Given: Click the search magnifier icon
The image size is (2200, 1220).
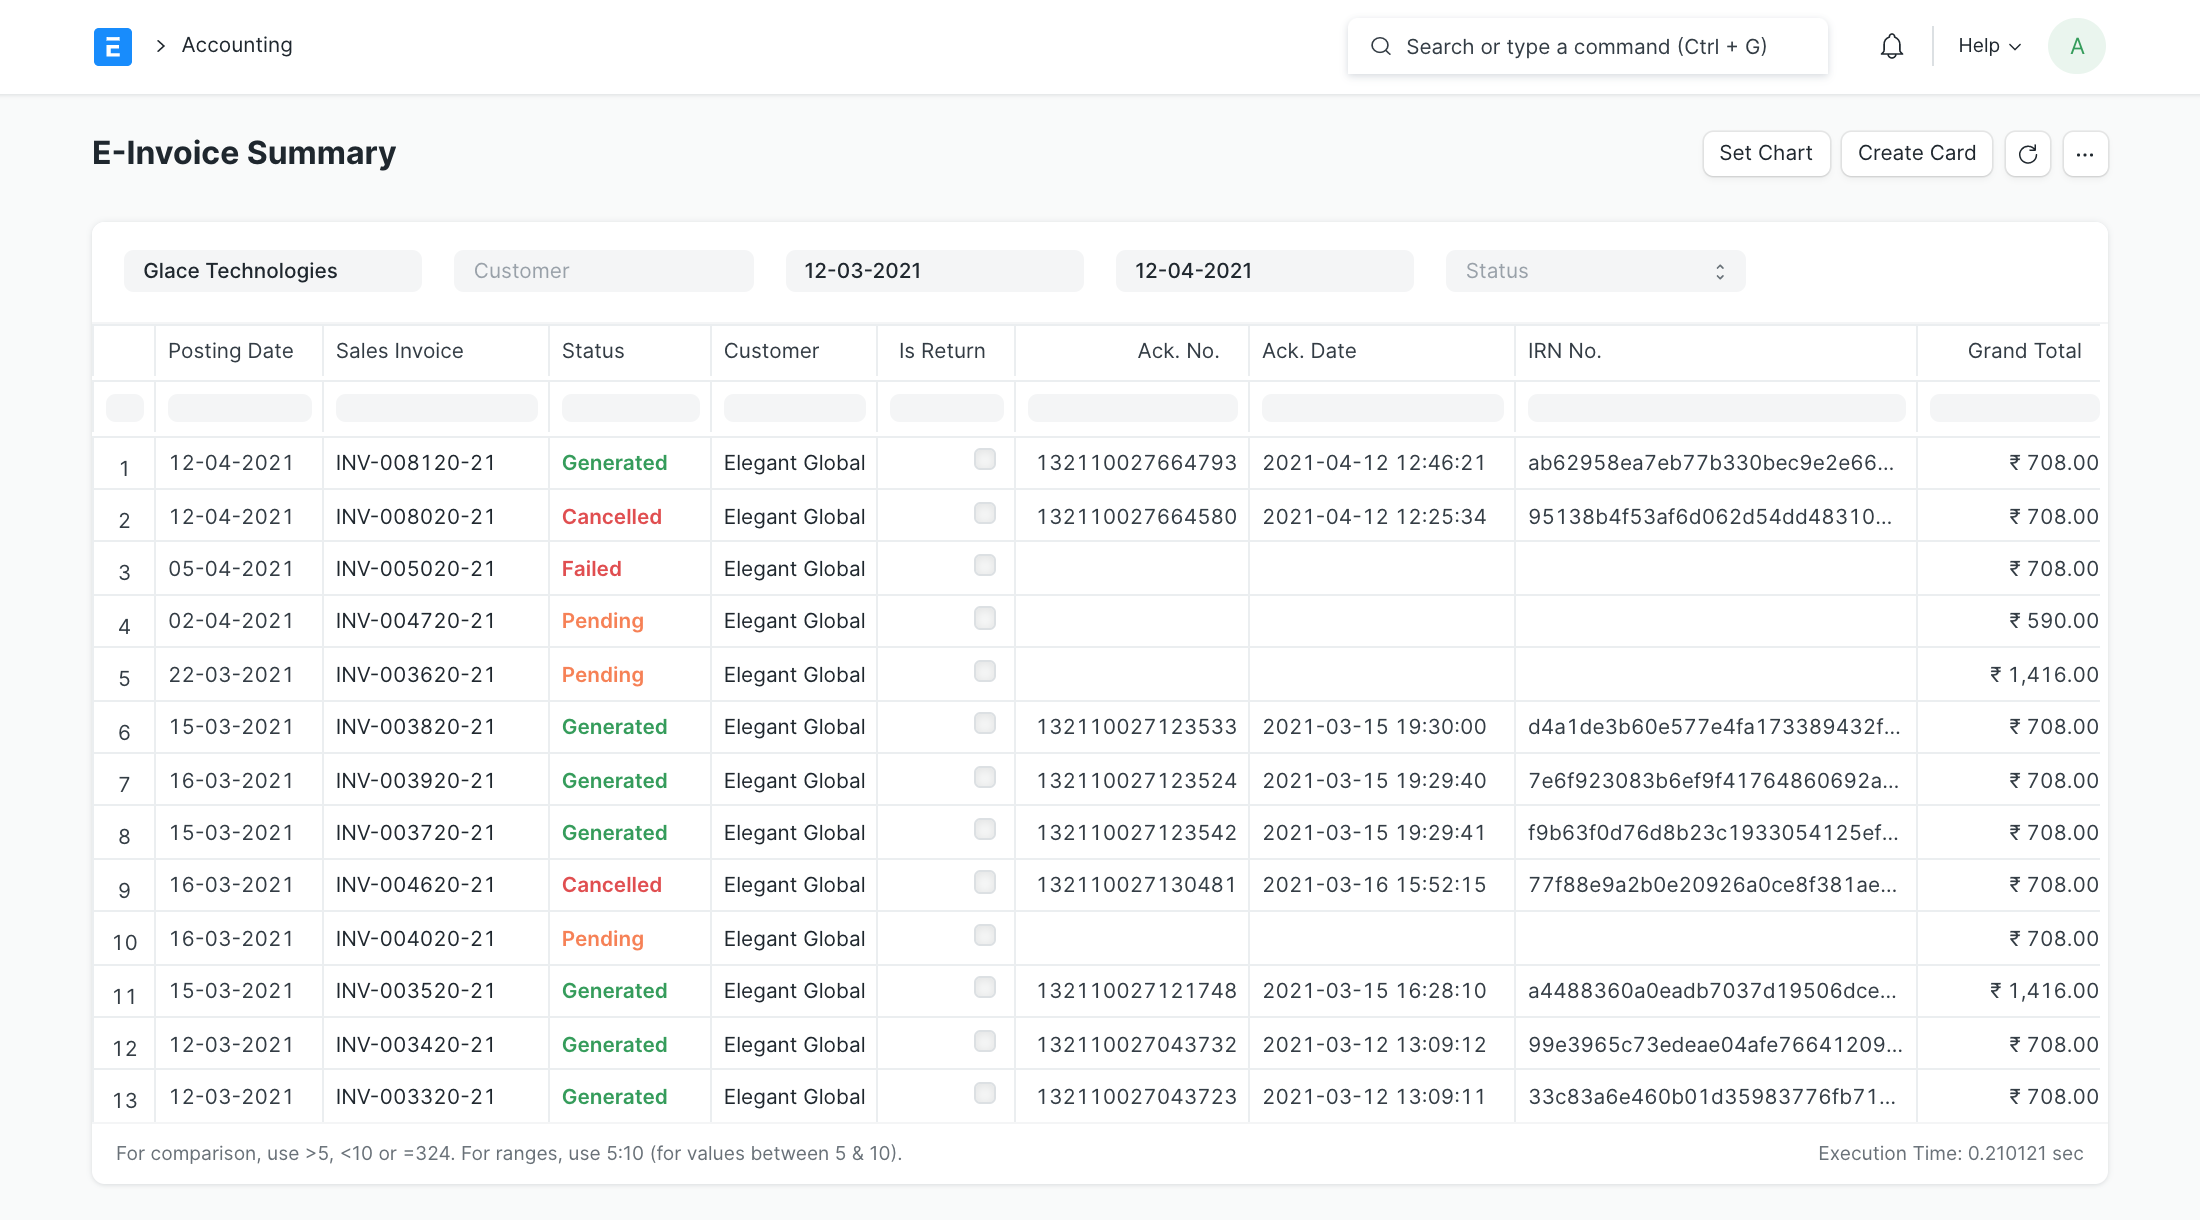Looking at the screenshot, I should click(1380, 46).
